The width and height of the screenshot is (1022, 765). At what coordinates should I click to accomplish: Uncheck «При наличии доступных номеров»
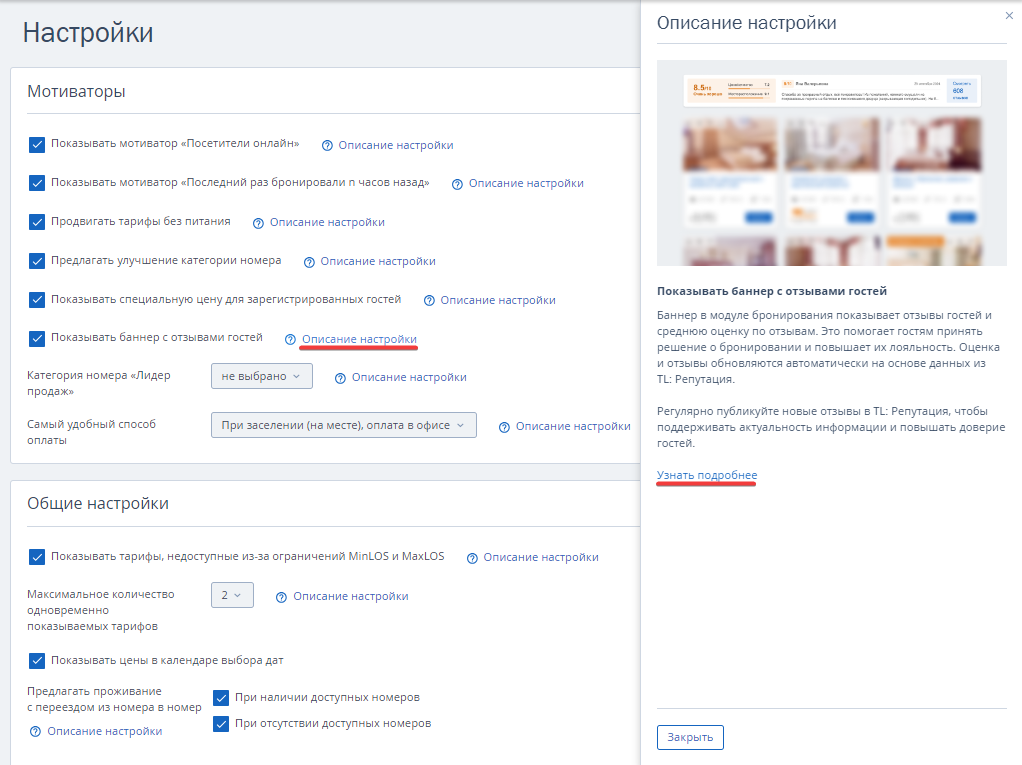(221, 698)
